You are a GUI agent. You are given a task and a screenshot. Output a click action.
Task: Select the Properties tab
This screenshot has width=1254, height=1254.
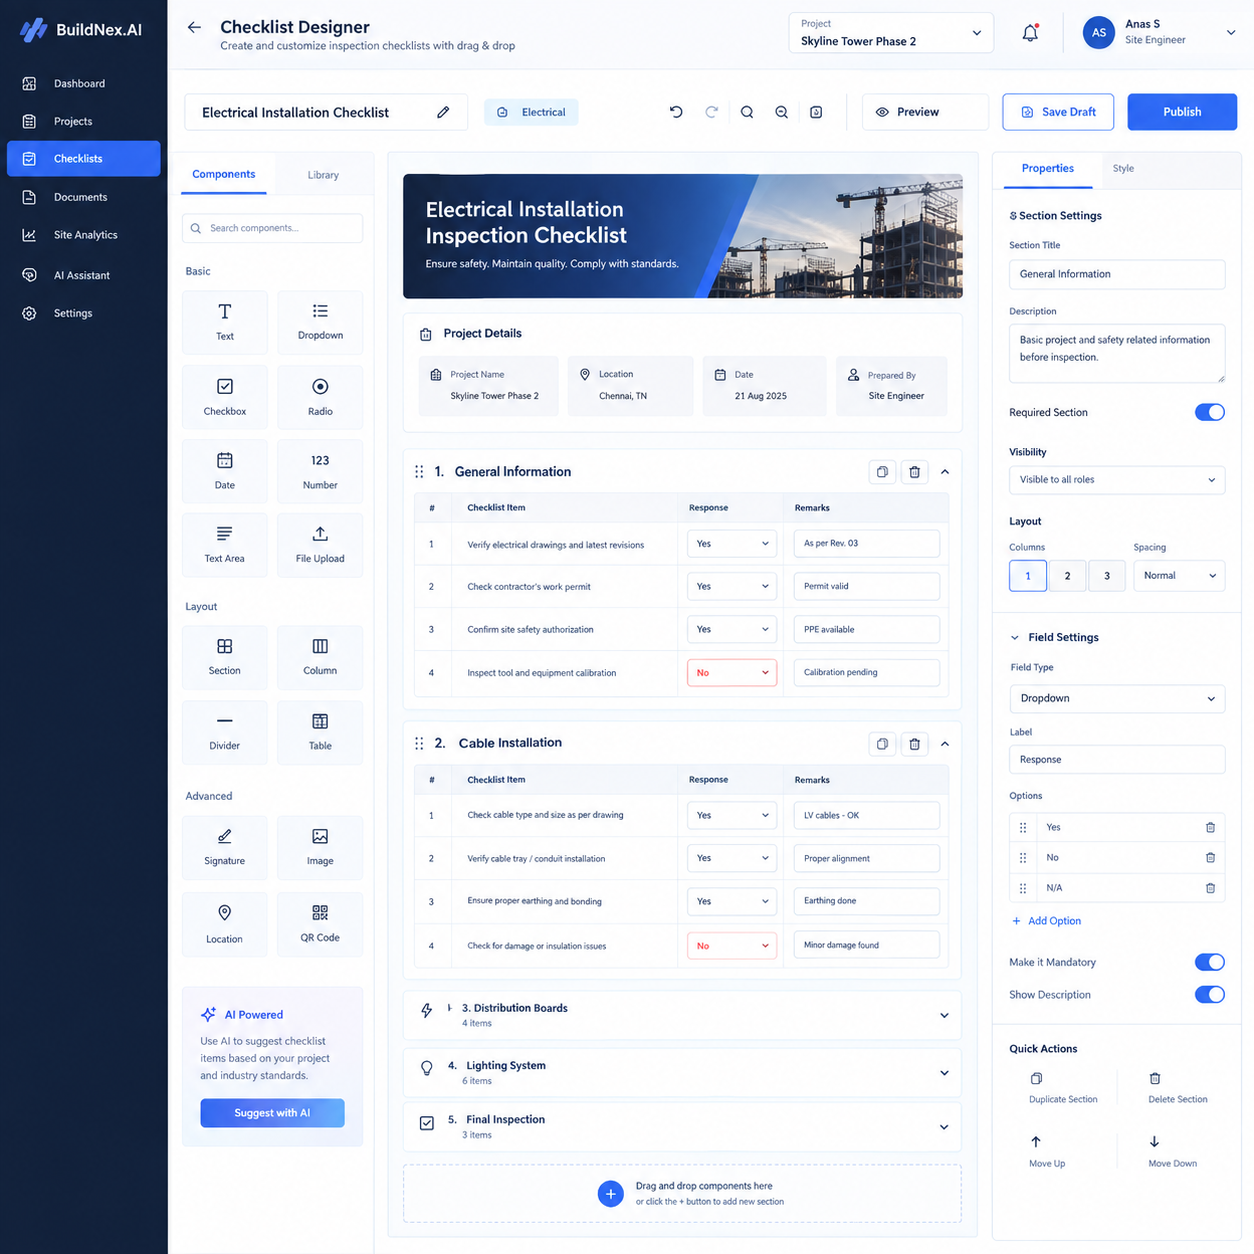[1048, 168]
